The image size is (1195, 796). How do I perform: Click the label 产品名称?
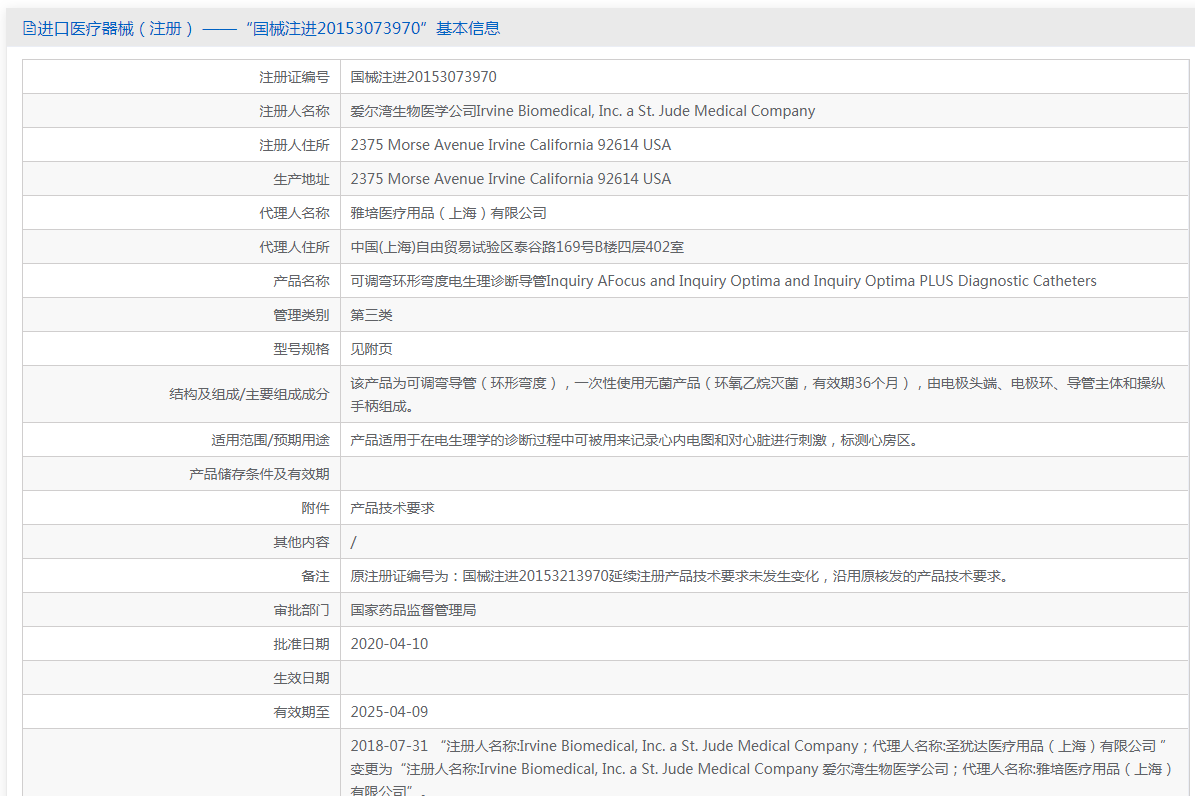301,281
